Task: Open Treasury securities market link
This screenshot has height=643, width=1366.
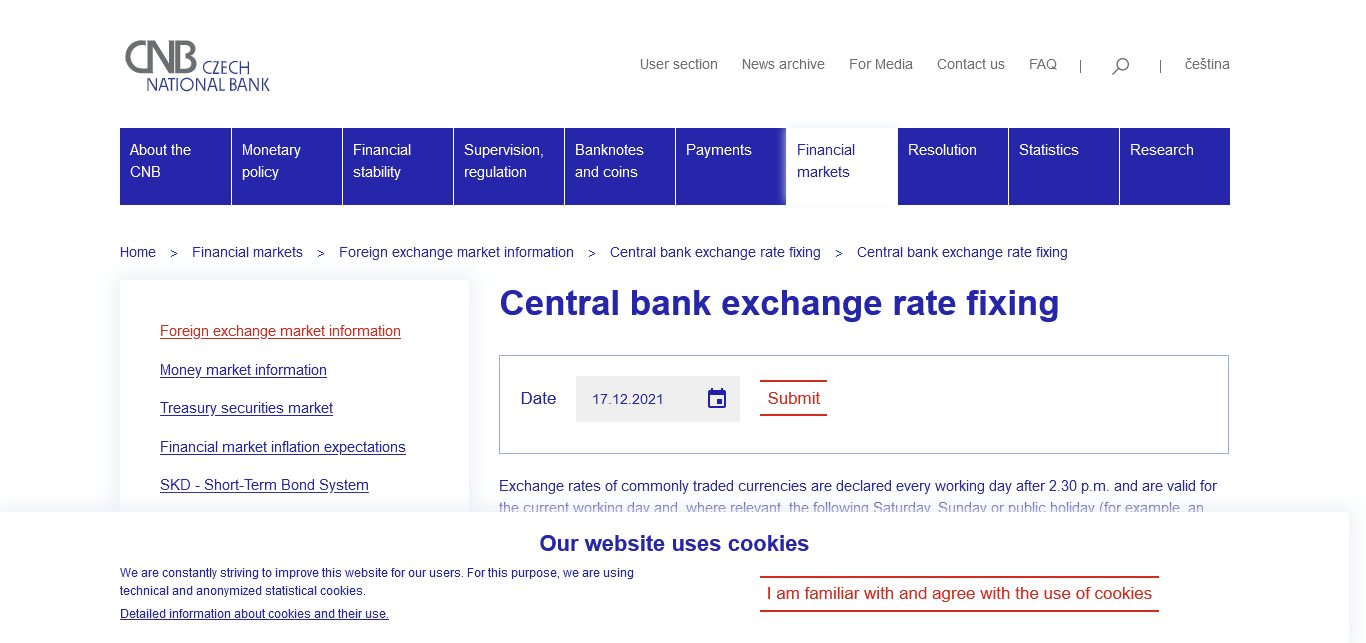Action: click(246, 408)
